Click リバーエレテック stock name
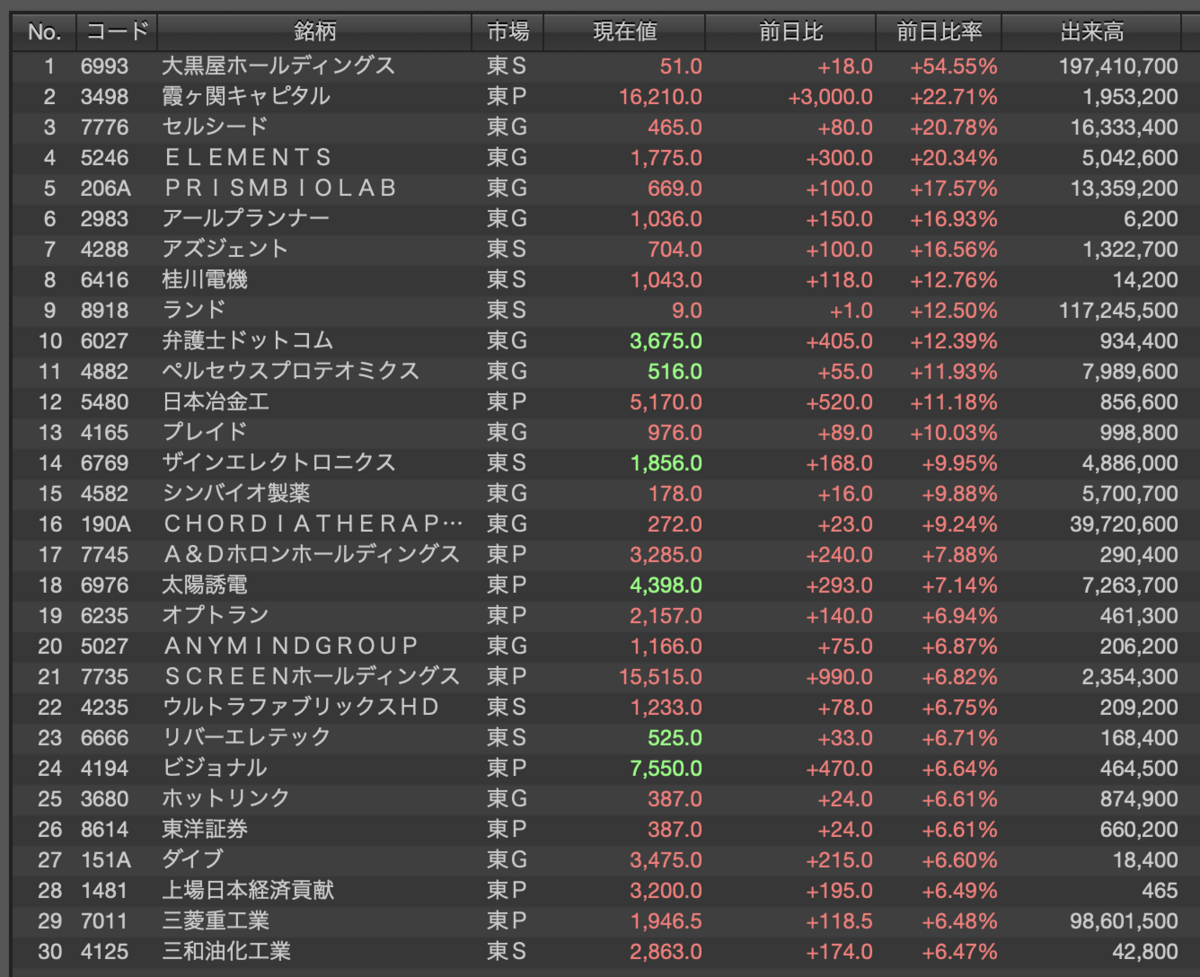This screenshot has height=977, width=1200. tap(246, 737)
